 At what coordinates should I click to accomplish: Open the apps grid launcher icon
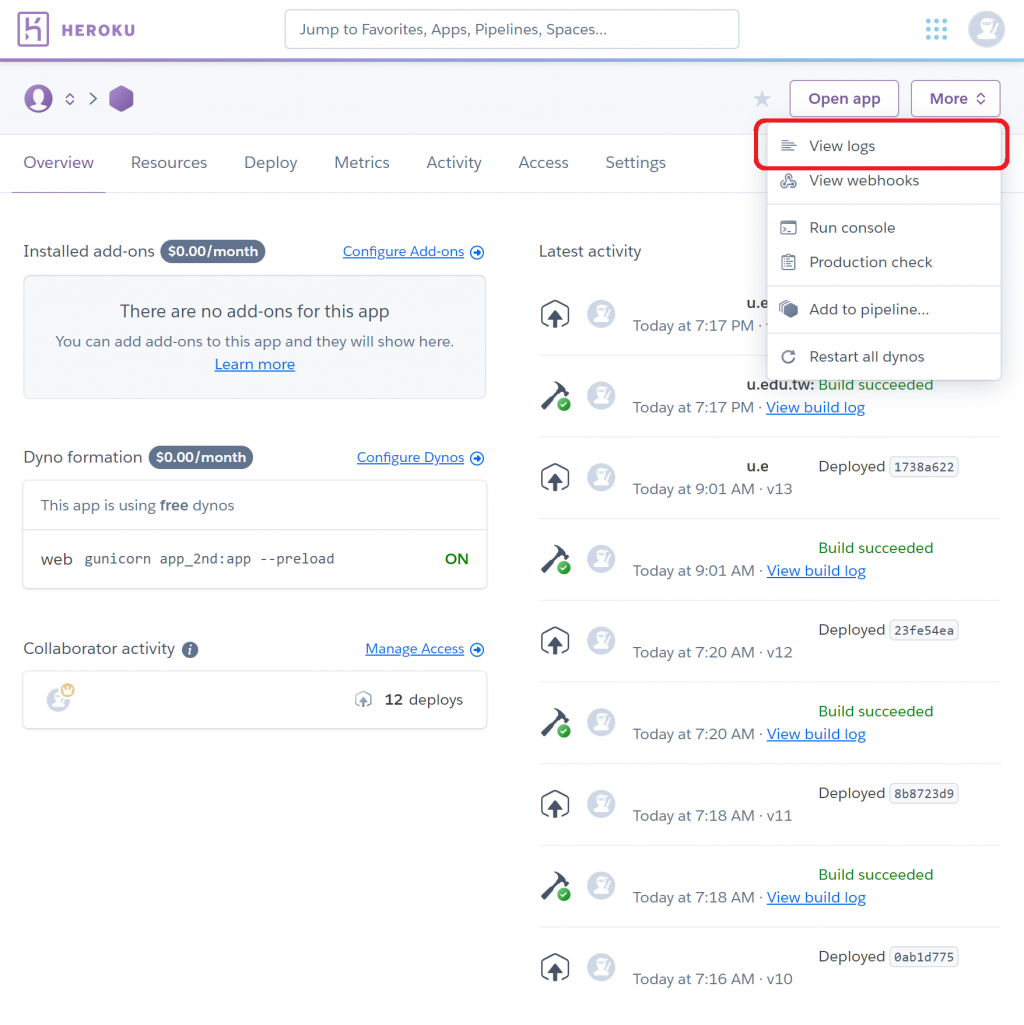[936, 29]
